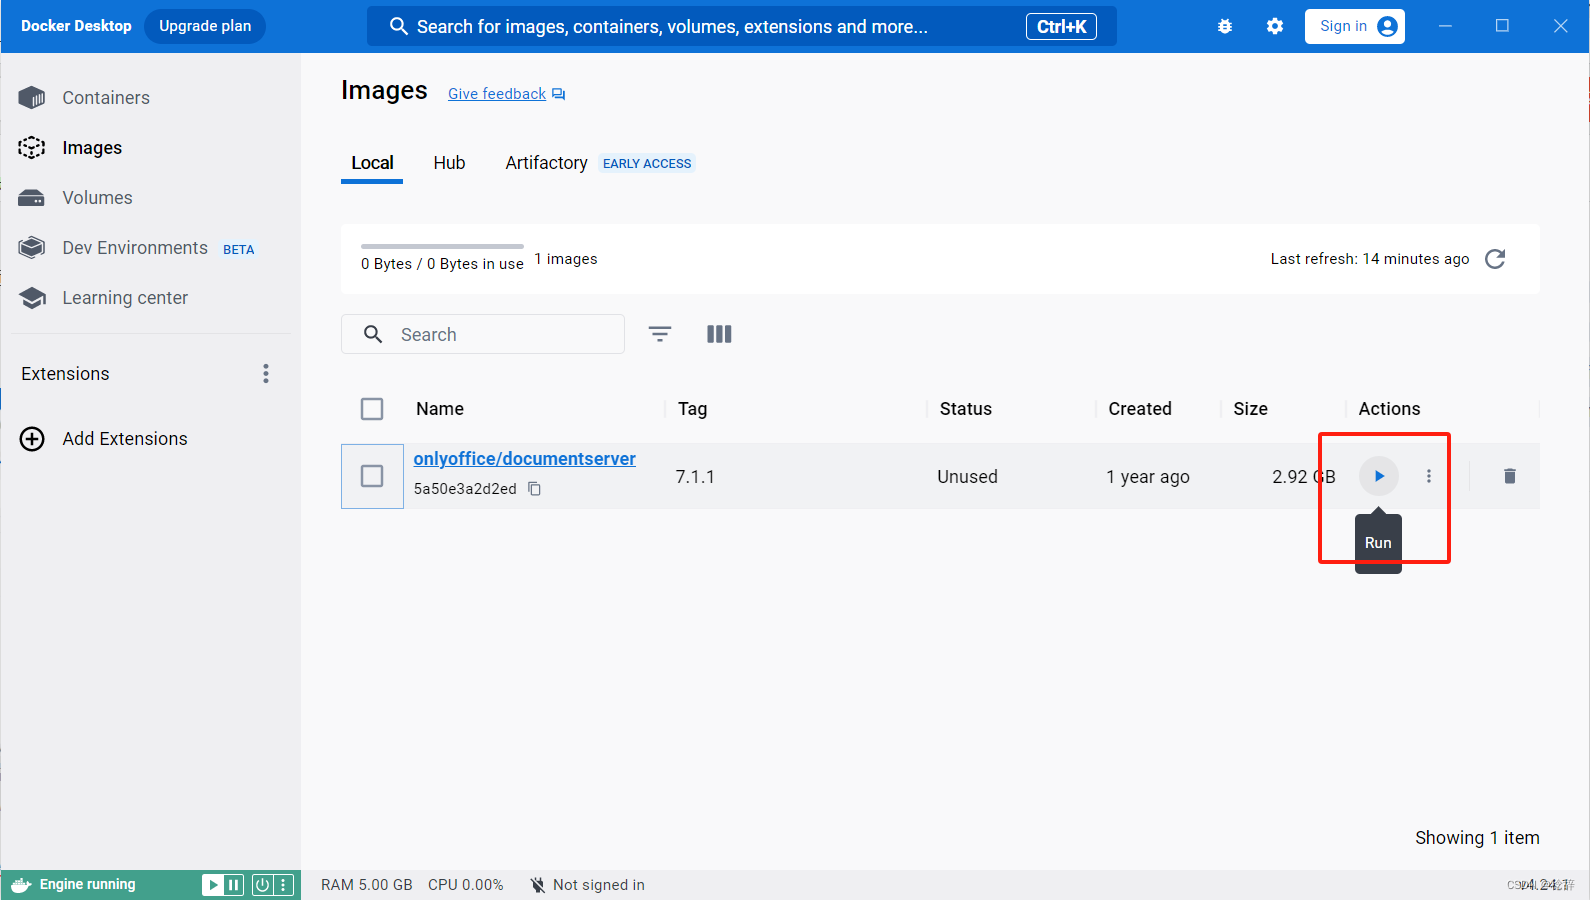Maximize the Docker Desktop window
1590x900 pixels.
pyautogui.click(x=1502, y=26)
